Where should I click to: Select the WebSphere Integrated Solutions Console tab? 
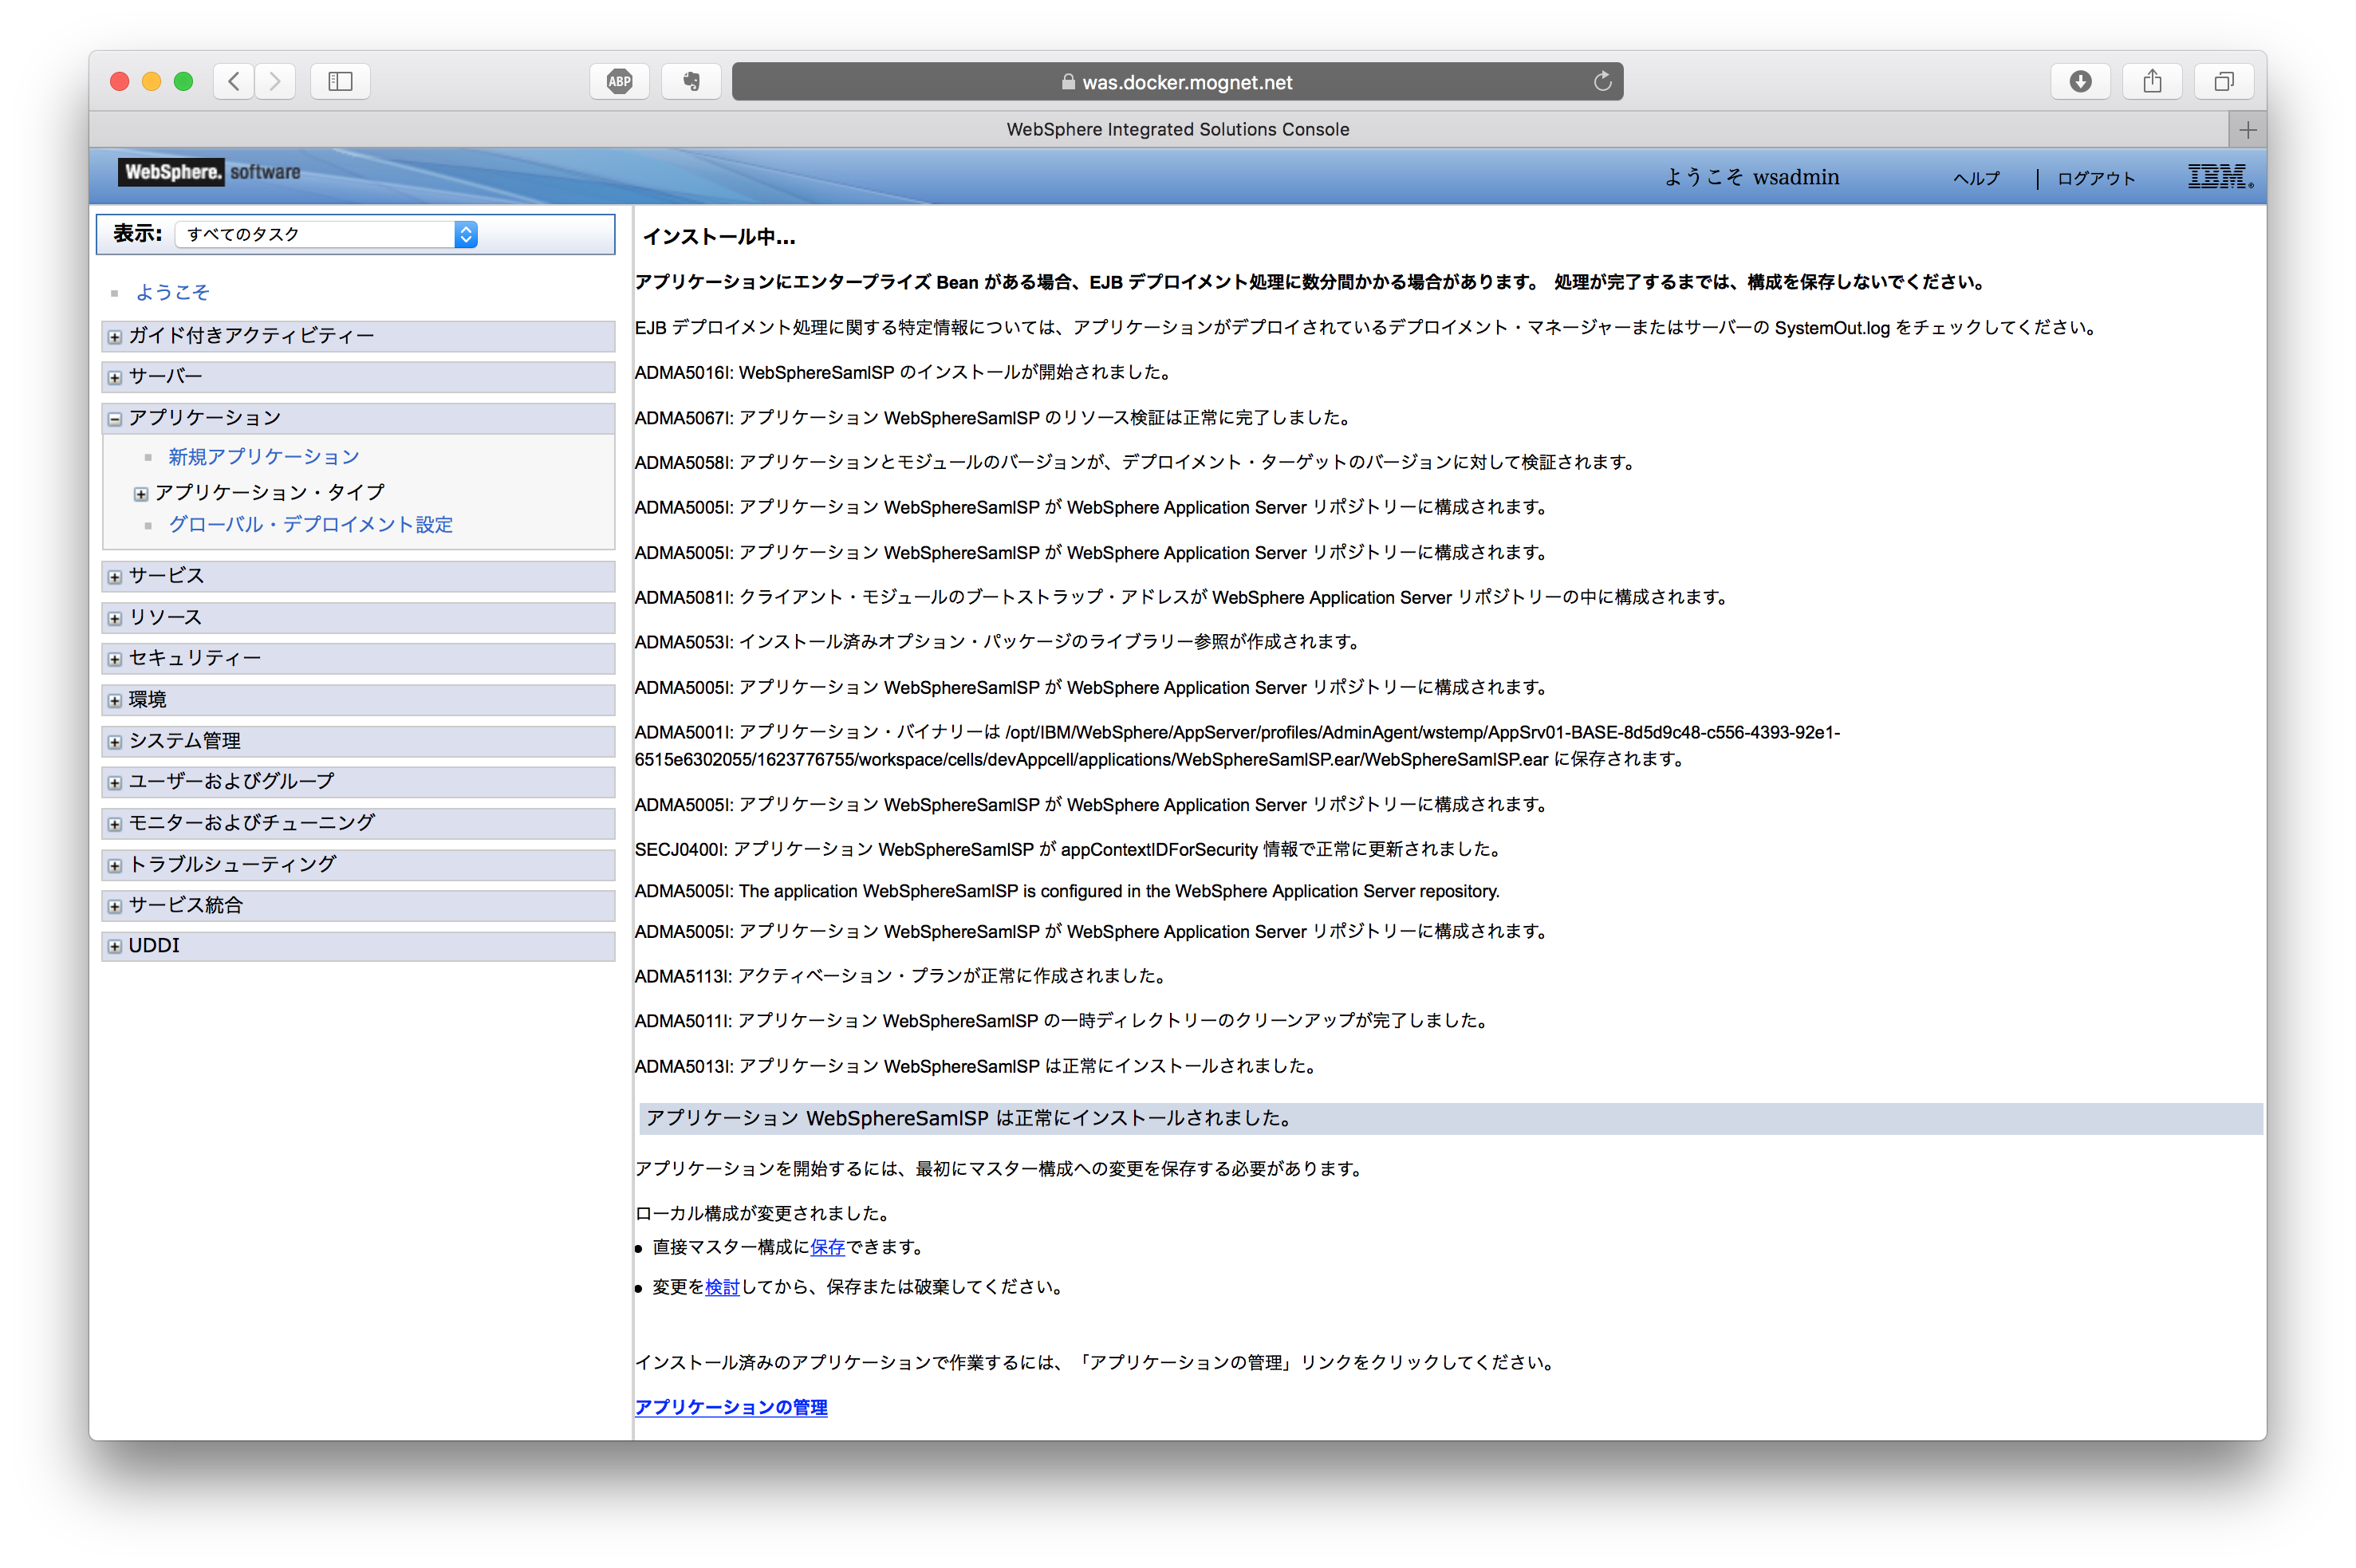[1177, 128]
